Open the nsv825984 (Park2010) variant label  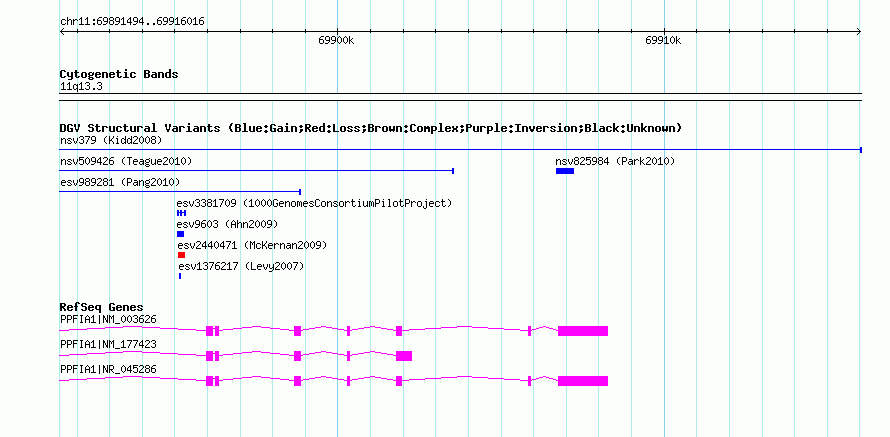(x=615, y=162)
